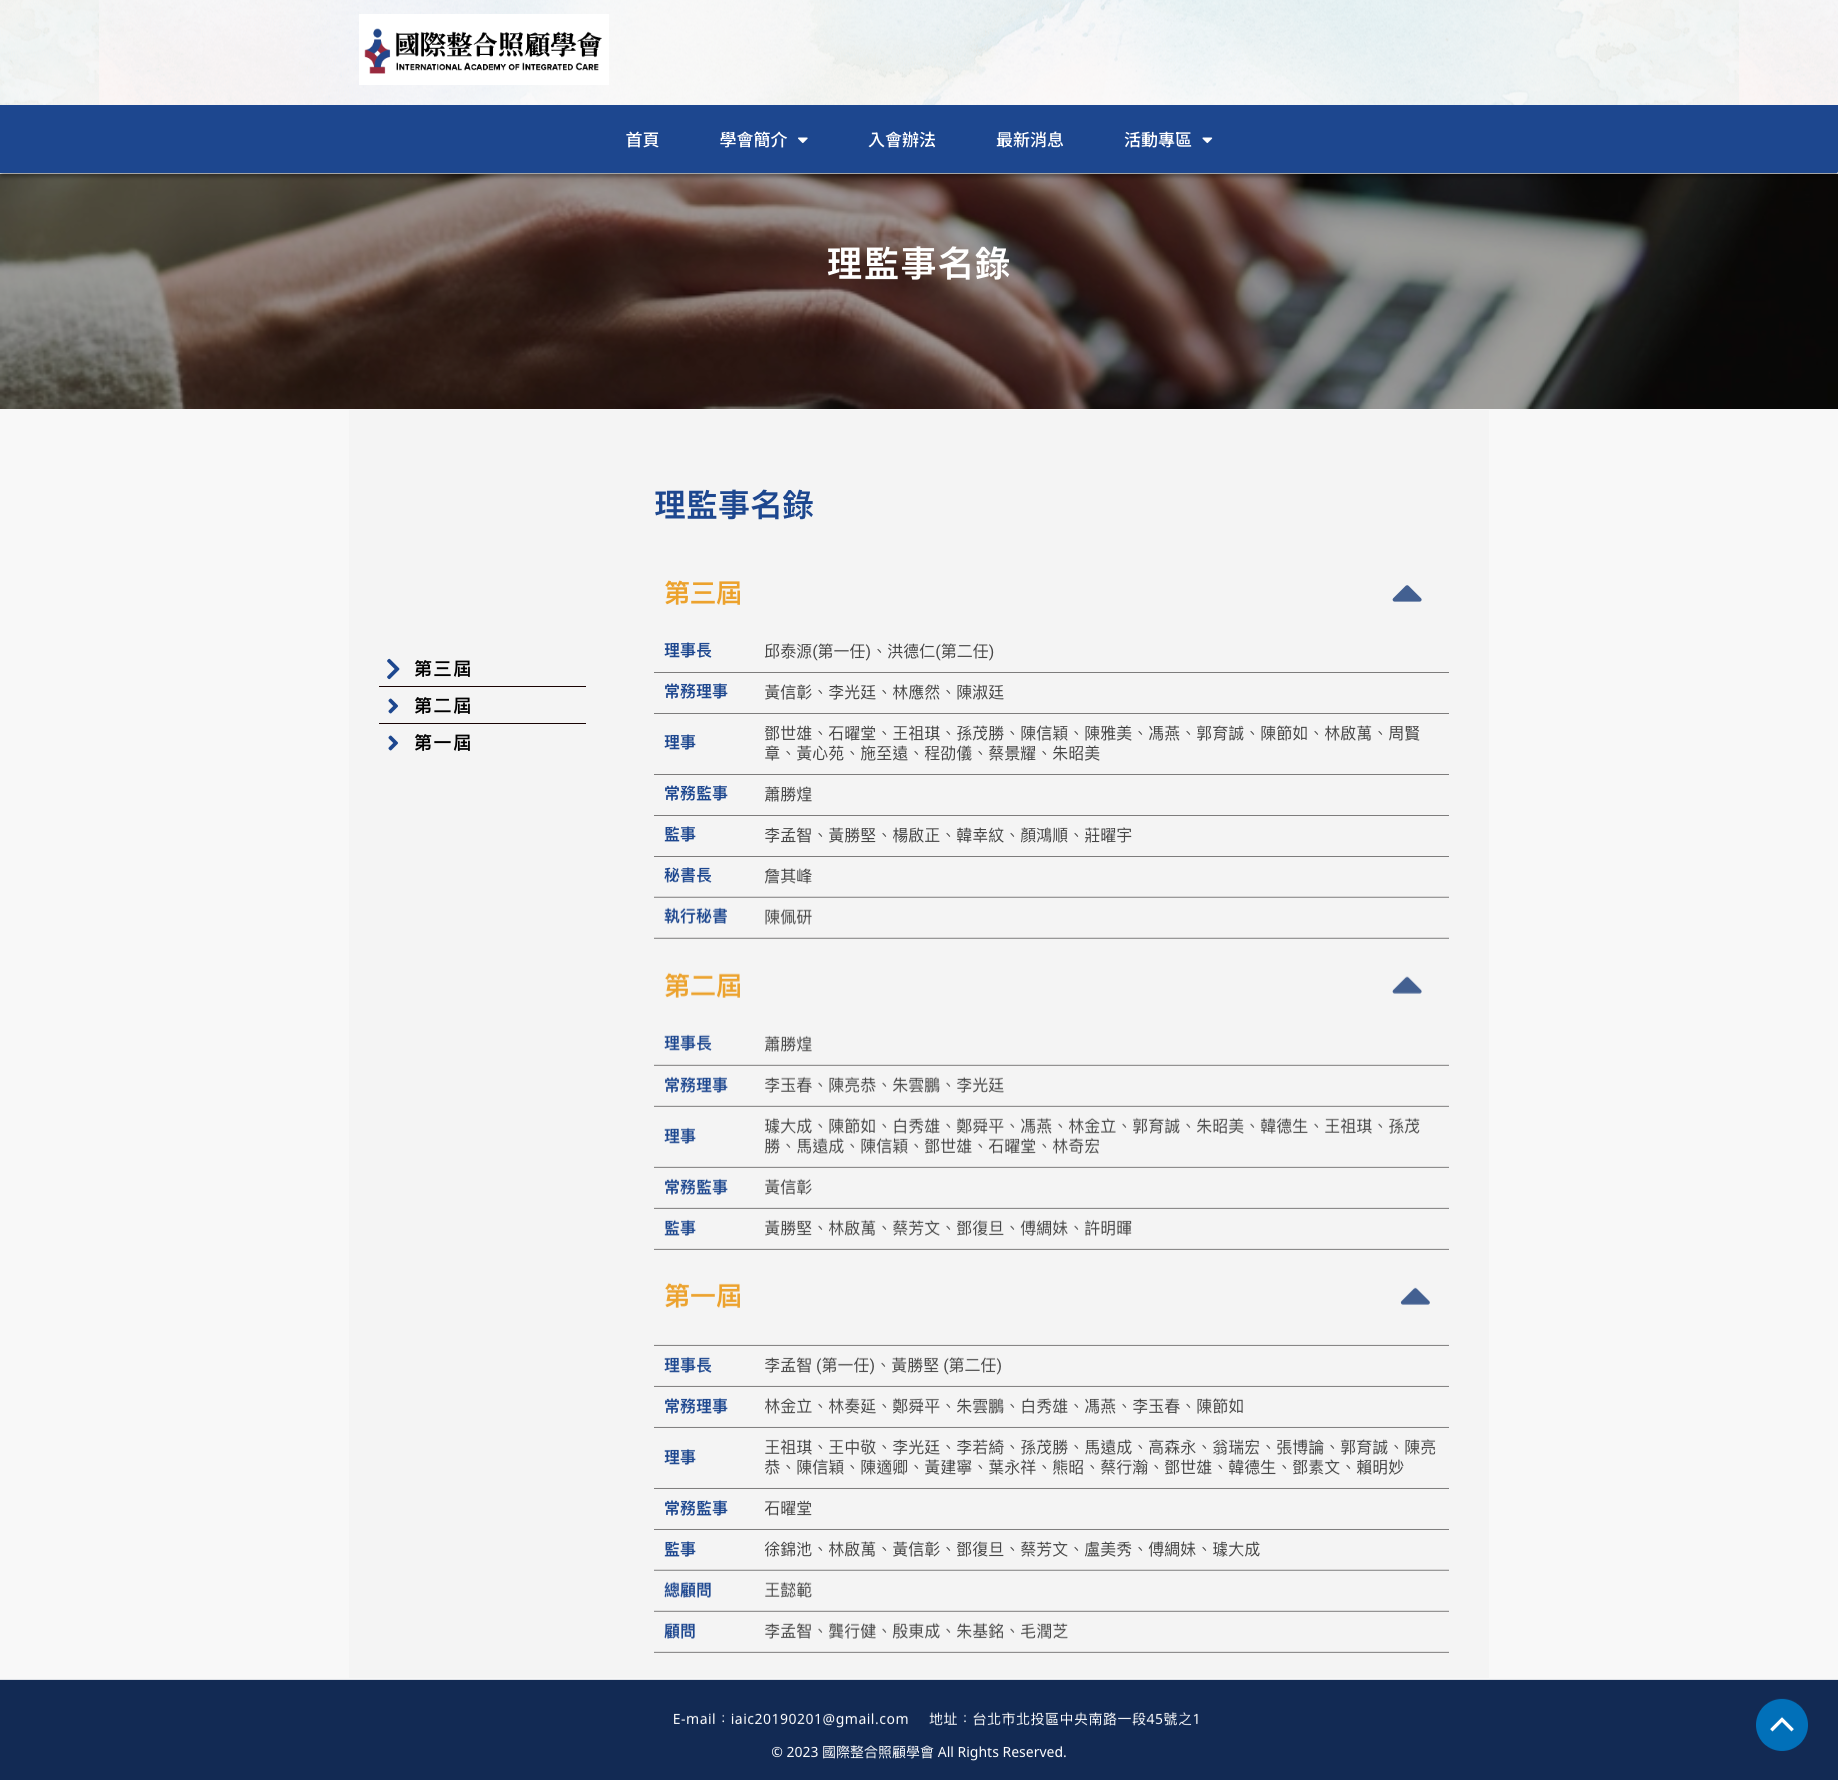Open the 入會辦法 menu item
Viewport: 1838px width, 1780px height.
pos(901,140)
